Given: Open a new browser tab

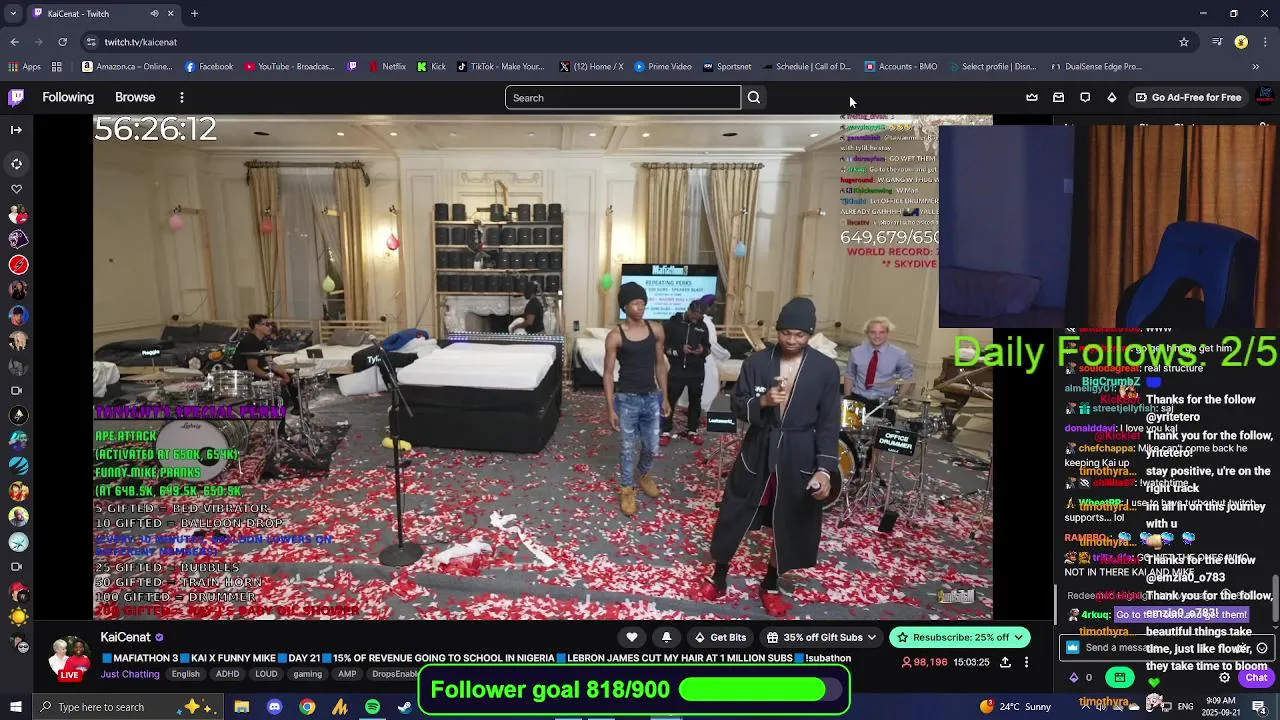Looking at the screenshot, I should point(194,13).
